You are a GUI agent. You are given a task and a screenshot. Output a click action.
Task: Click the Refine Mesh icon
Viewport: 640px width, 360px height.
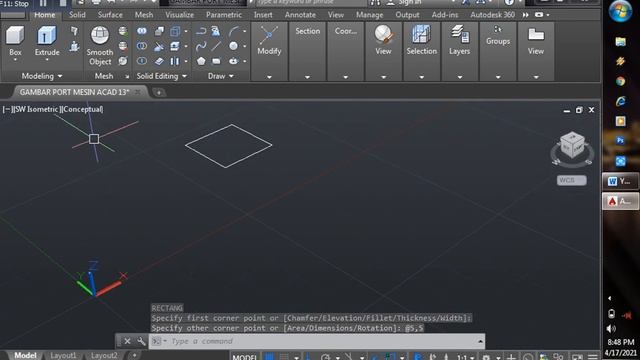pyautogui.click(x=123, y=61)
